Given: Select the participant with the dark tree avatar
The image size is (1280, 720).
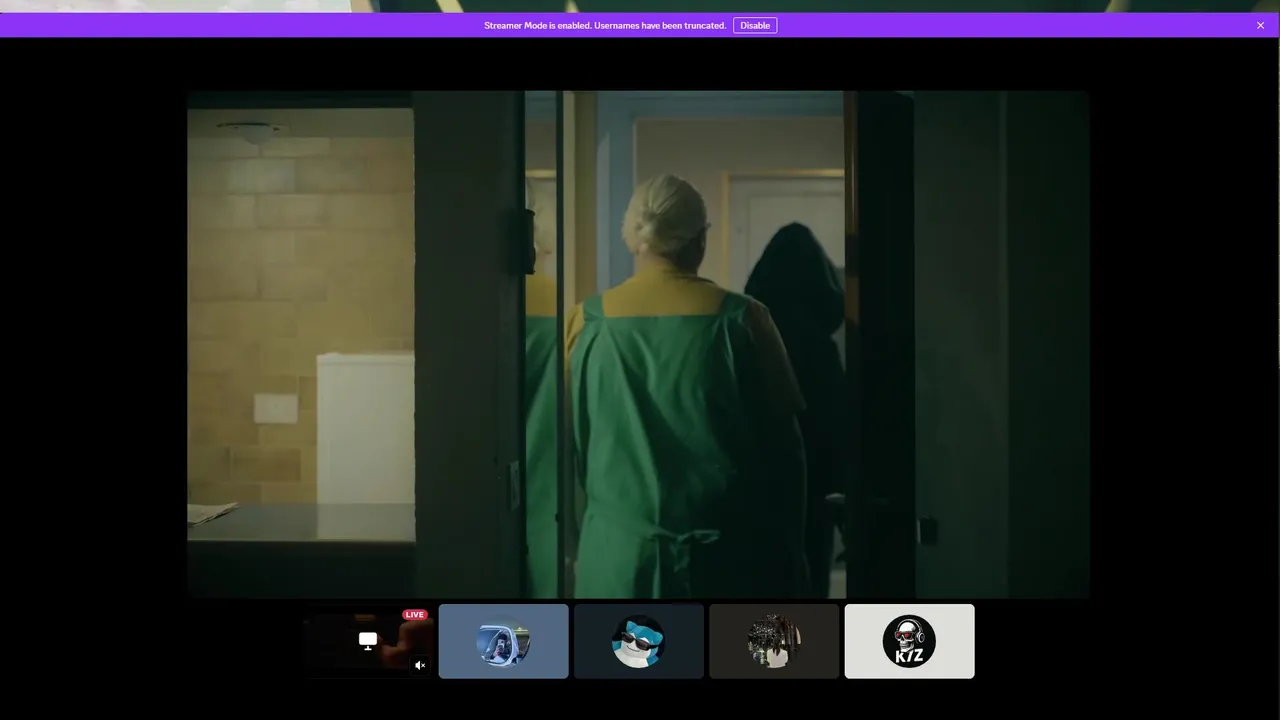Looking at the screenshot, I should [774, 641].
